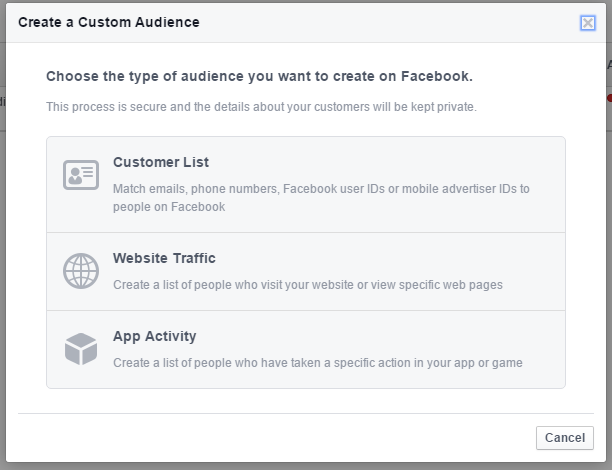Click the Customer List contact card icon
The image size is (612, 470).
[x=81, y=175]
